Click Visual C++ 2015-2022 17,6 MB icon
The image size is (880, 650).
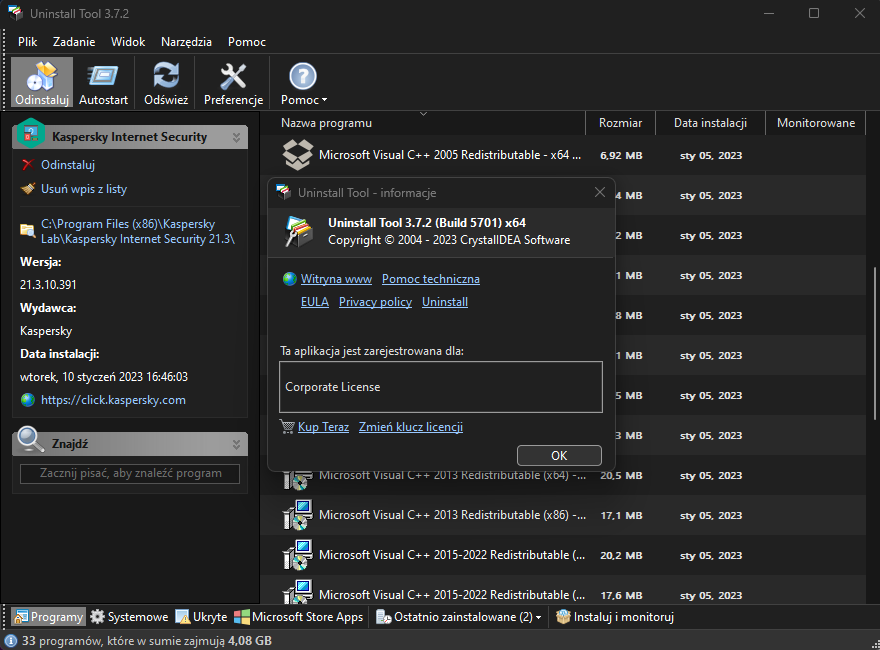tap(297, 593)
